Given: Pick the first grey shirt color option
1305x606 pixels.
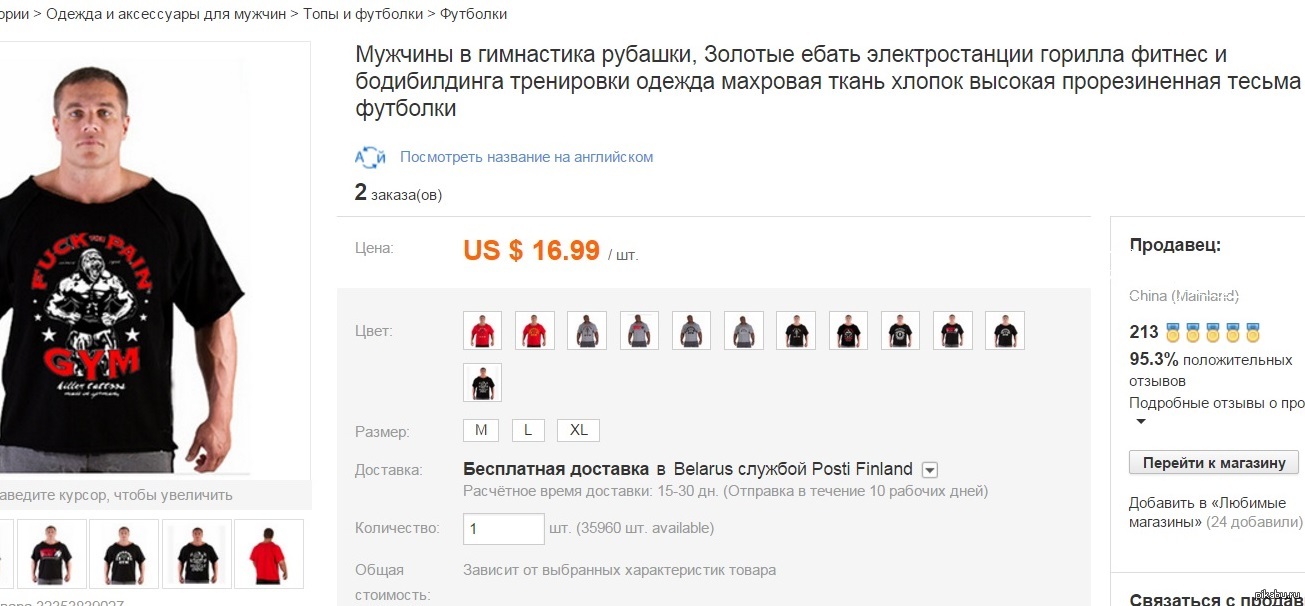Looking at the screenshot, I should (586, 330).
